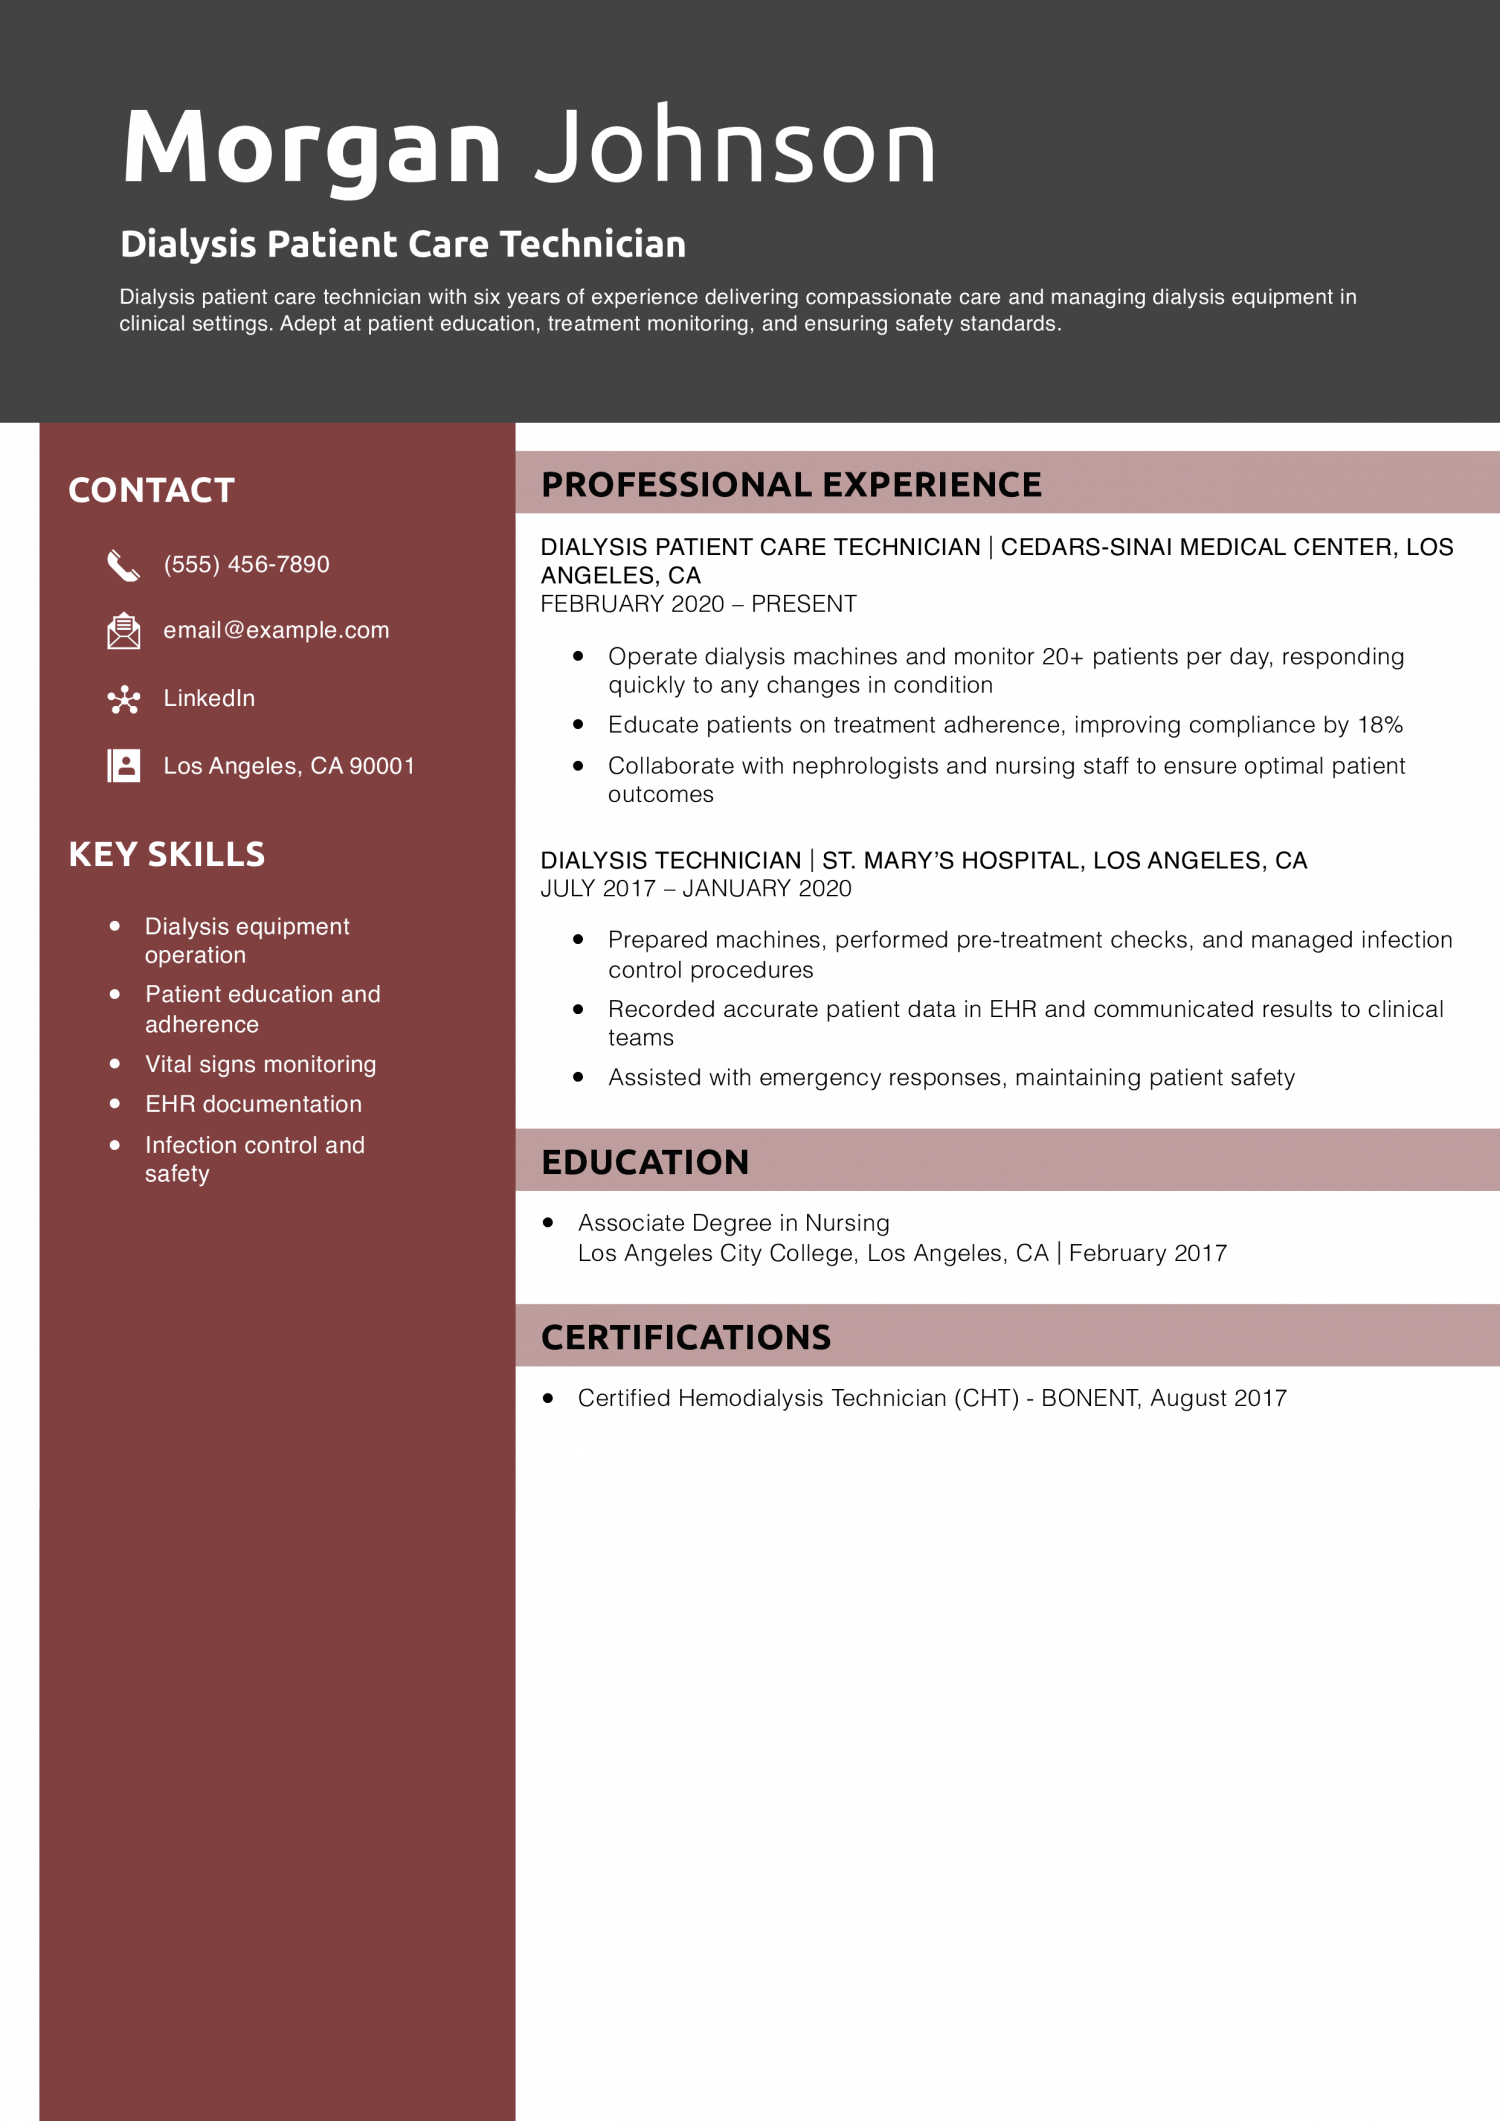1500x2121 pixels.
Task: Click the Los Angeles, CA 90001 address
Action: pyautogui.click(x=289, y=766)
